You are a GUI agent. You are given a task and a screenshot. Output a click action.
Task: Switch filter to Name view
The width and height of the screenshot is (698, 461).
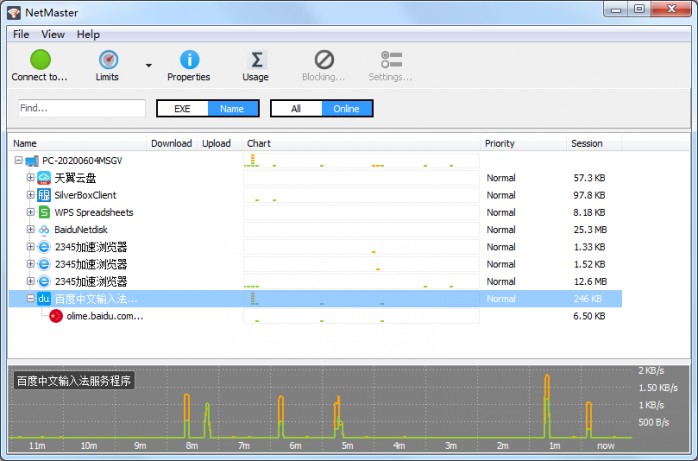(233, 109)
